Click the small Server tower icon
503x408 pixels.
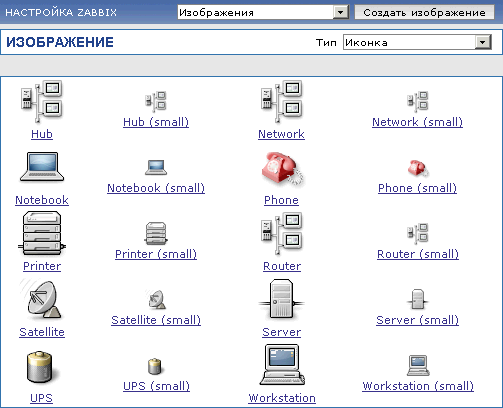pos(418,299)
